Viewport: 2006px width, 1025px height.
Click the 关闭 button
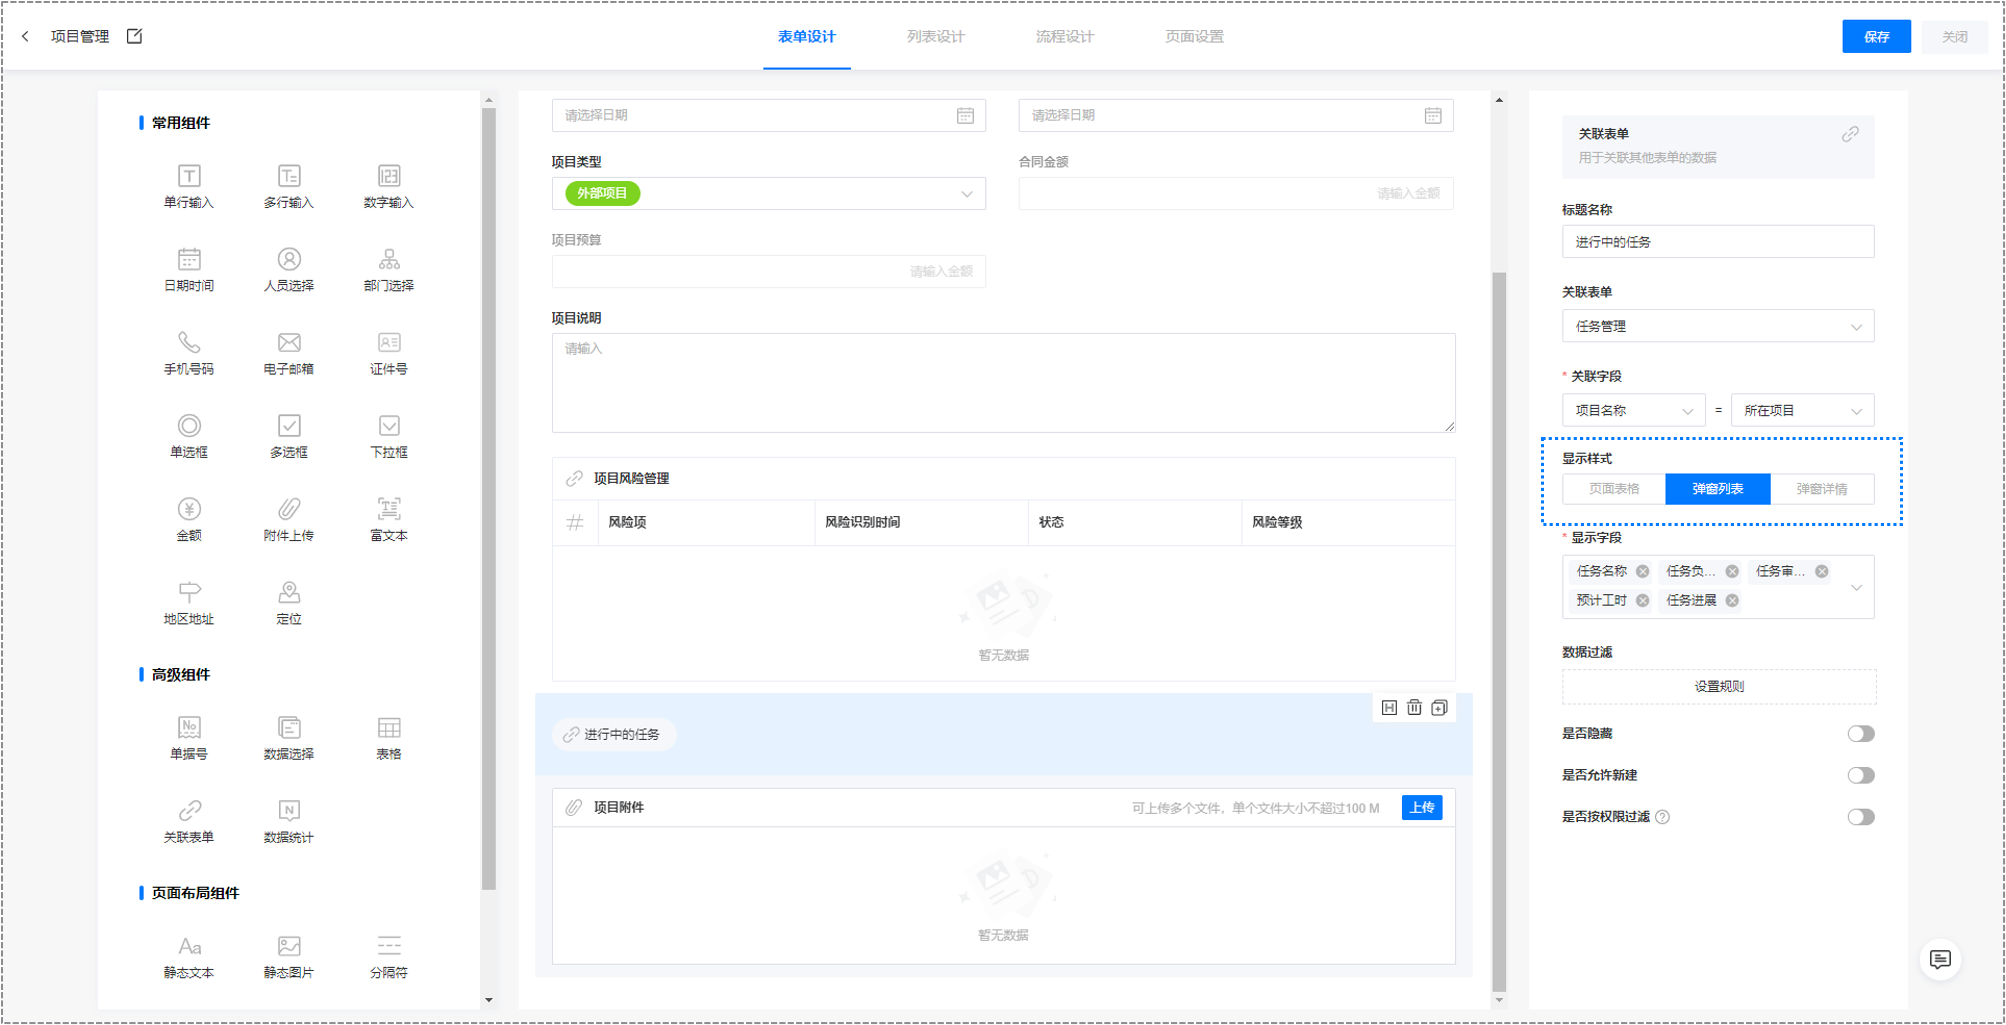(x=1955, y=37)
